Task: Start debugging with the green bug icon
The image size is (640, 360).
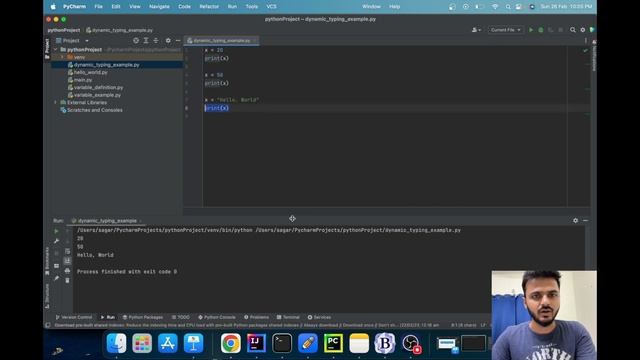Action: [x=541, y=30]
